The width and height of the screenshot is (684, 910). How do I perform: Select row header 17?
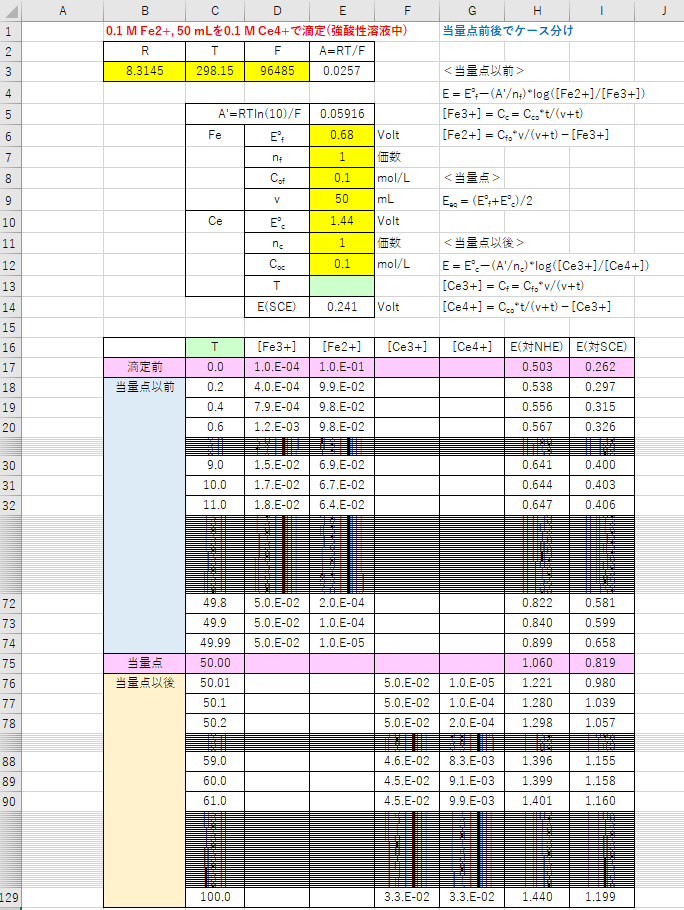coord(10,367)
